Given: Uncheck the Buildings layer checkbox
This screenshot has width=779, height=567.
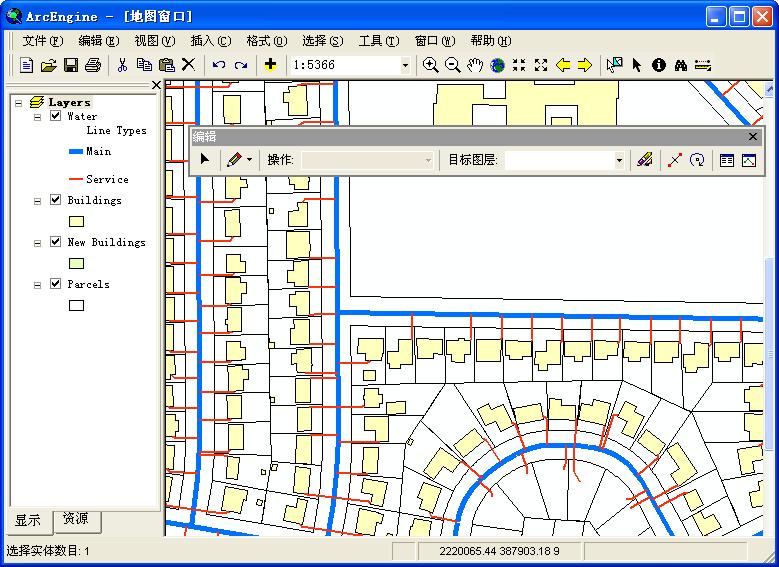Looking at the screenshot, I should point(56,200).
